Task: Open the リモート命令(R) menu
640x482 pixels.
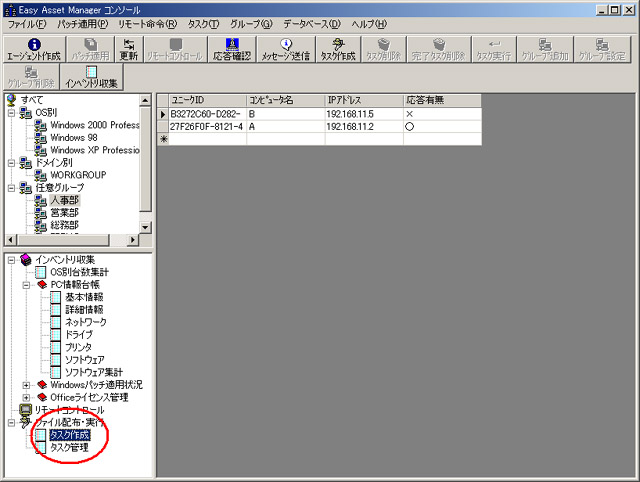Action: click(148, 24)
